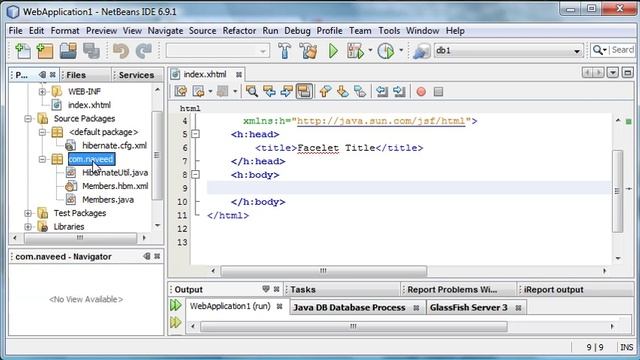
Task: Toggle Highlight Search in editor toolbar
Action: point(304,91)
